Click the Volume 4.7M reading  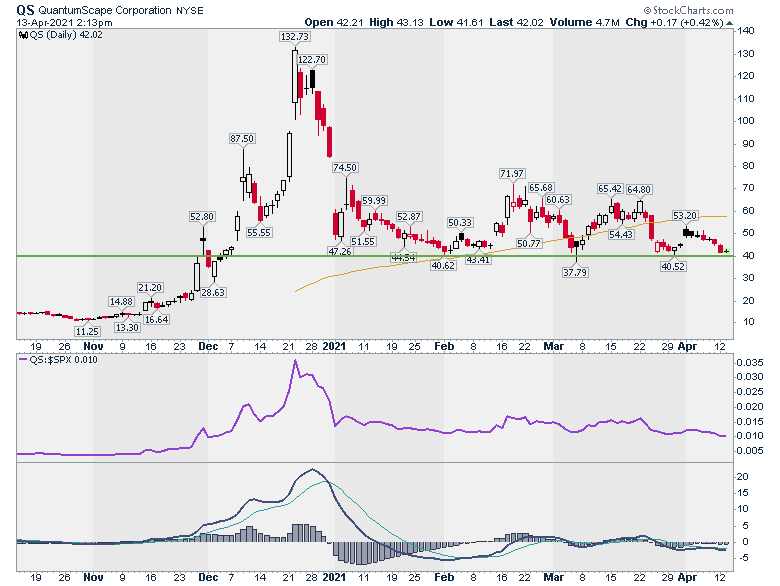pyautogui.click(x=585, y=22)
